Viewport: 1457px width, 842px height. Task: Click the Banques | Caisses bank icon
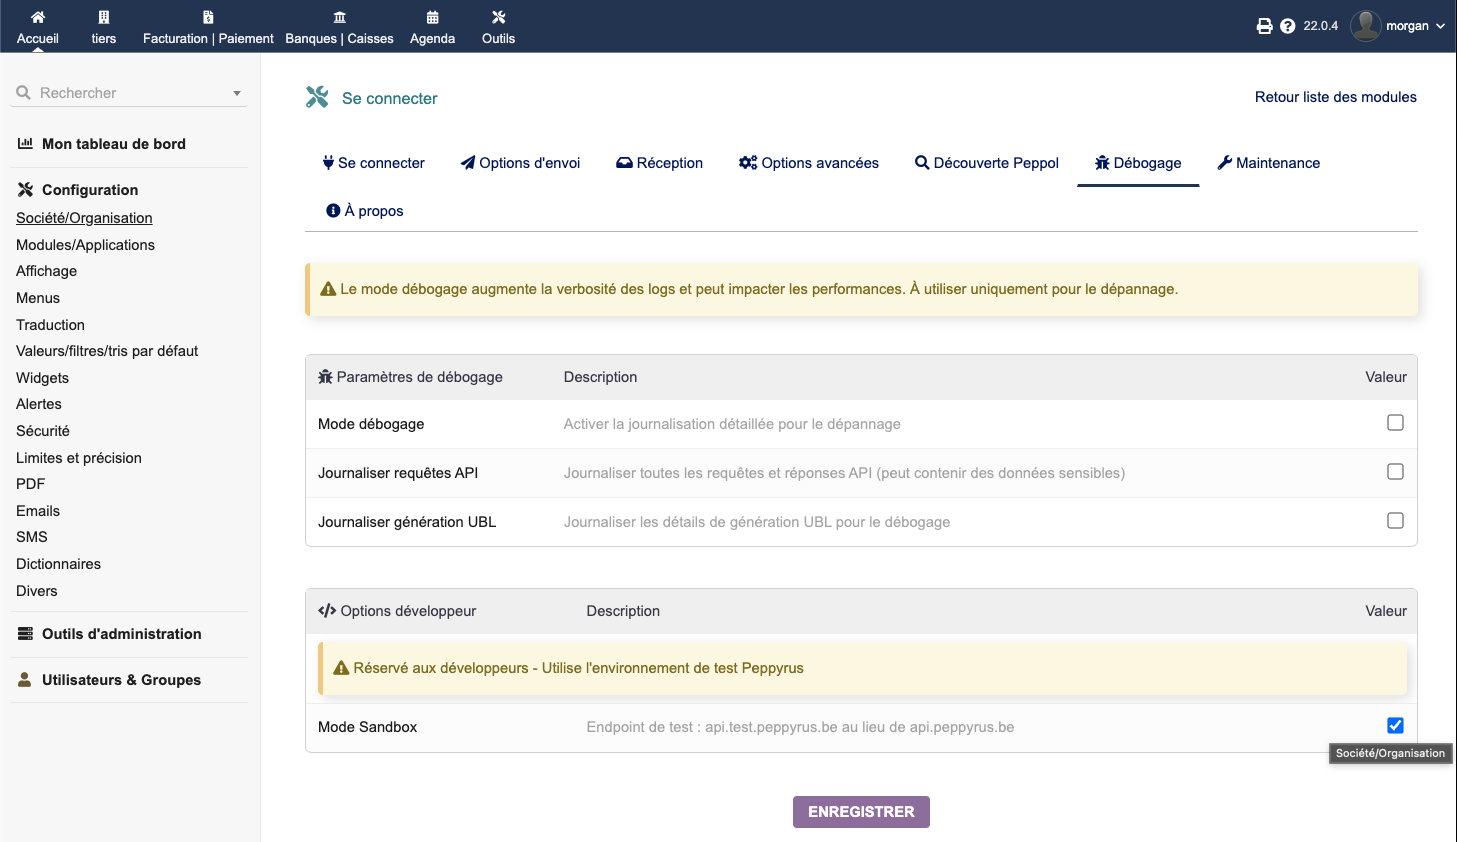click(339, 17)
